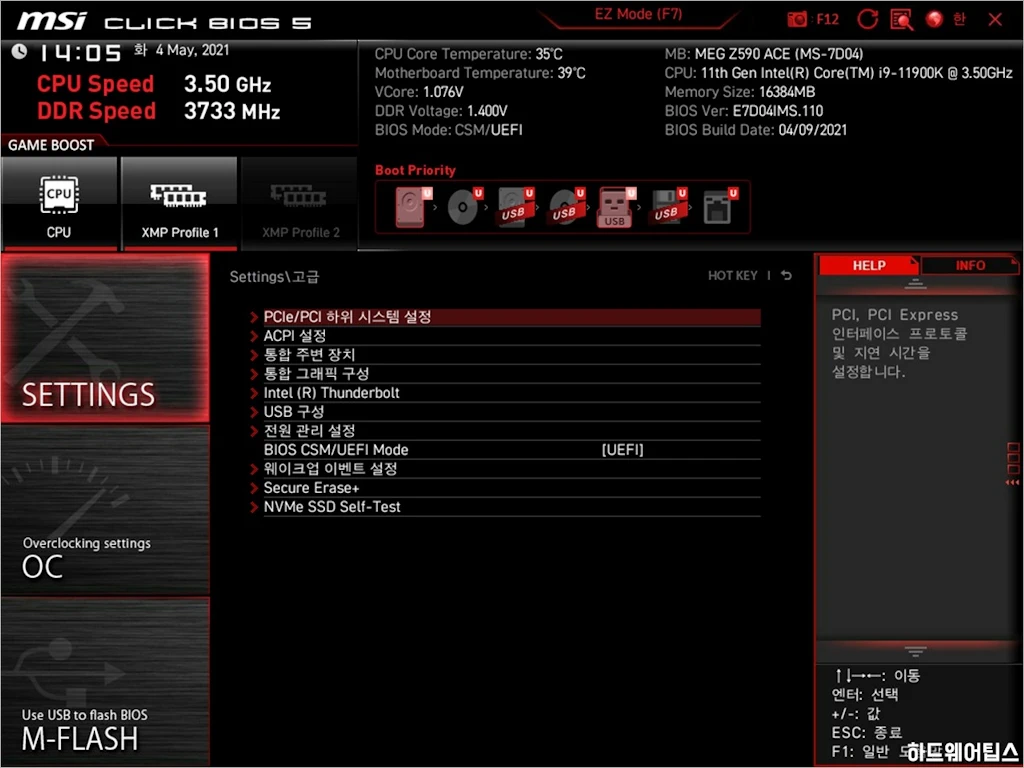The image size is (1024, 768).
Task: Click the DDR Voltage: 1.400V reading
Action: coord(441,111)
